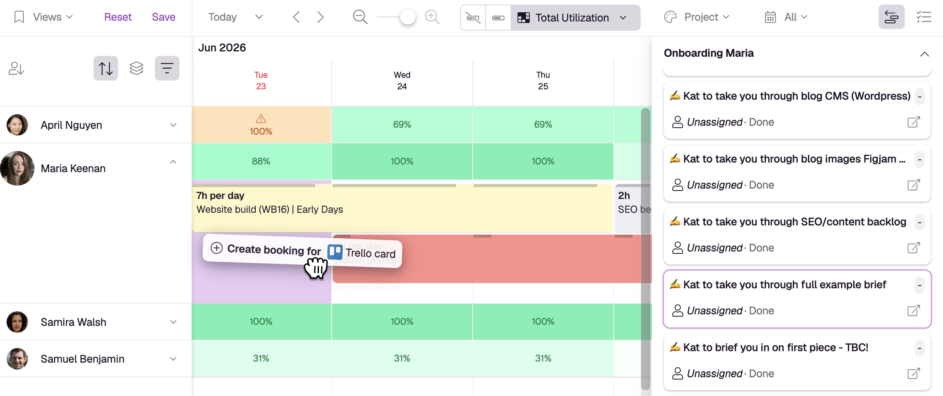Expand April Nguyen's row

pos(173,125)
